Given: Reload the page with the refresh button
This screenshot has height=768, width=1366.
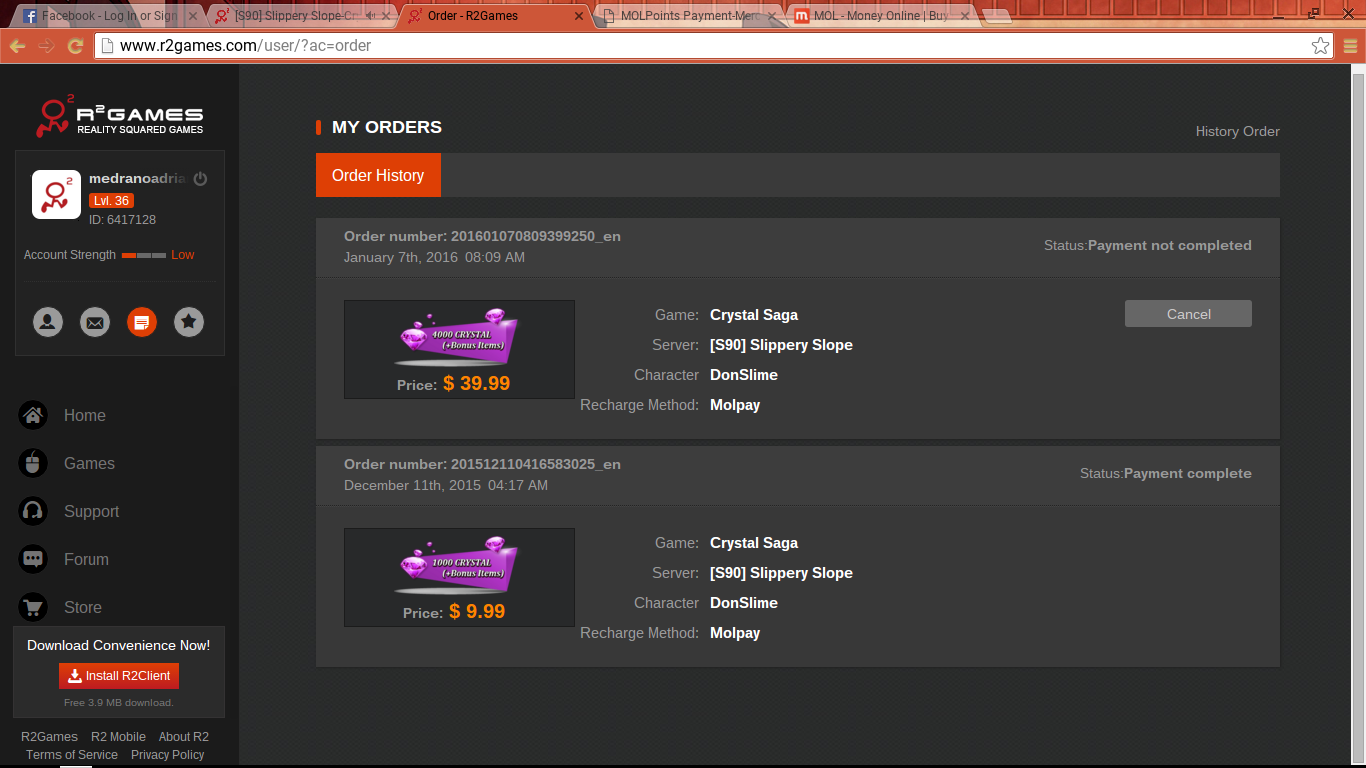Looking at the screenshot, I should (x=75, y=46).
